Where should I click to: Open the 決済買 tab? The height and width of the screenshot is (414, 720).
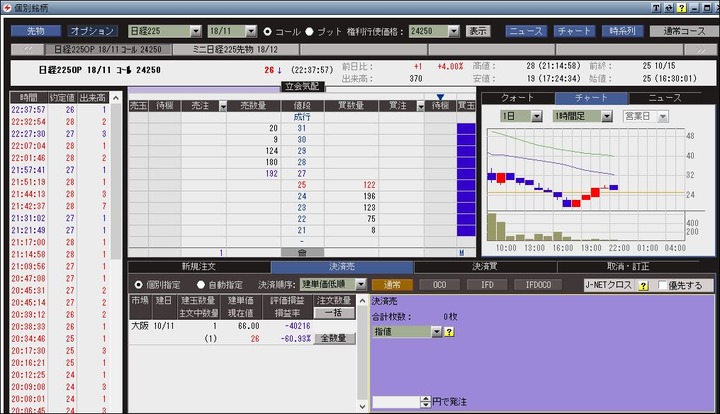click(485, 267)
